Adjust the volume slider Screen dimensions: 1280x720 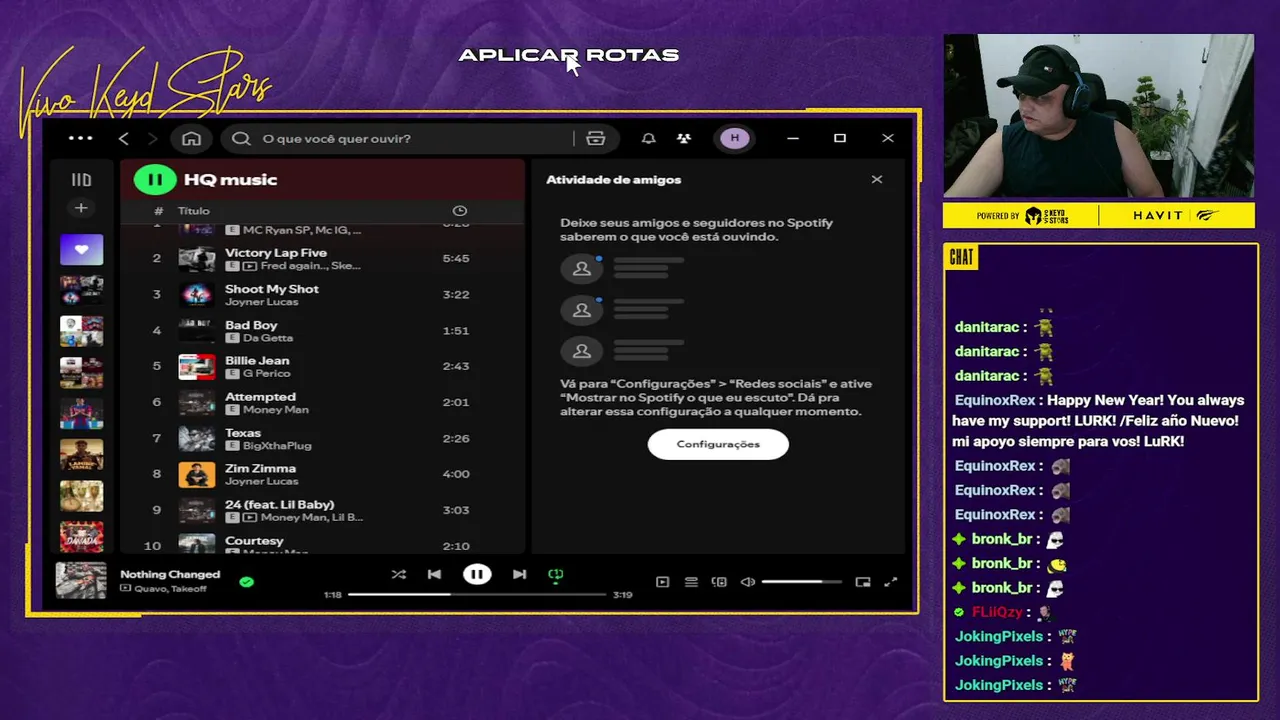coord(801,582)
